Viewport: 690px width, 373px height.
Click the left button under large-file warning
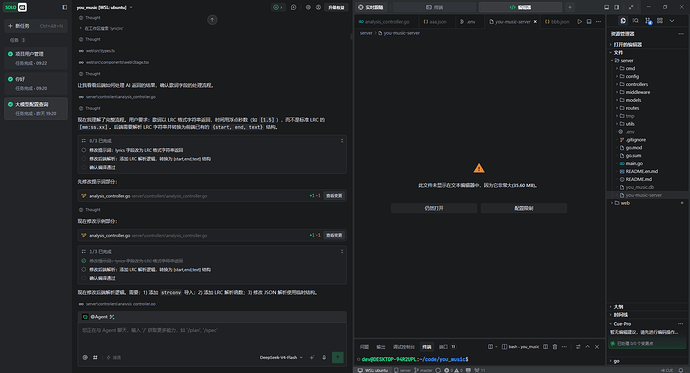click(434, 208)
